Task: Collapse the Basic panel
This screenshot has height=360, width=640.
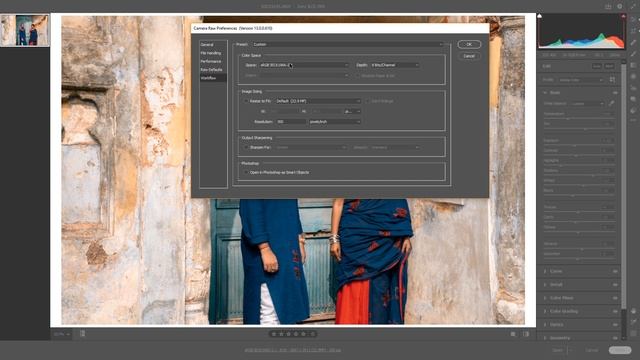Action: pos(545,93)
